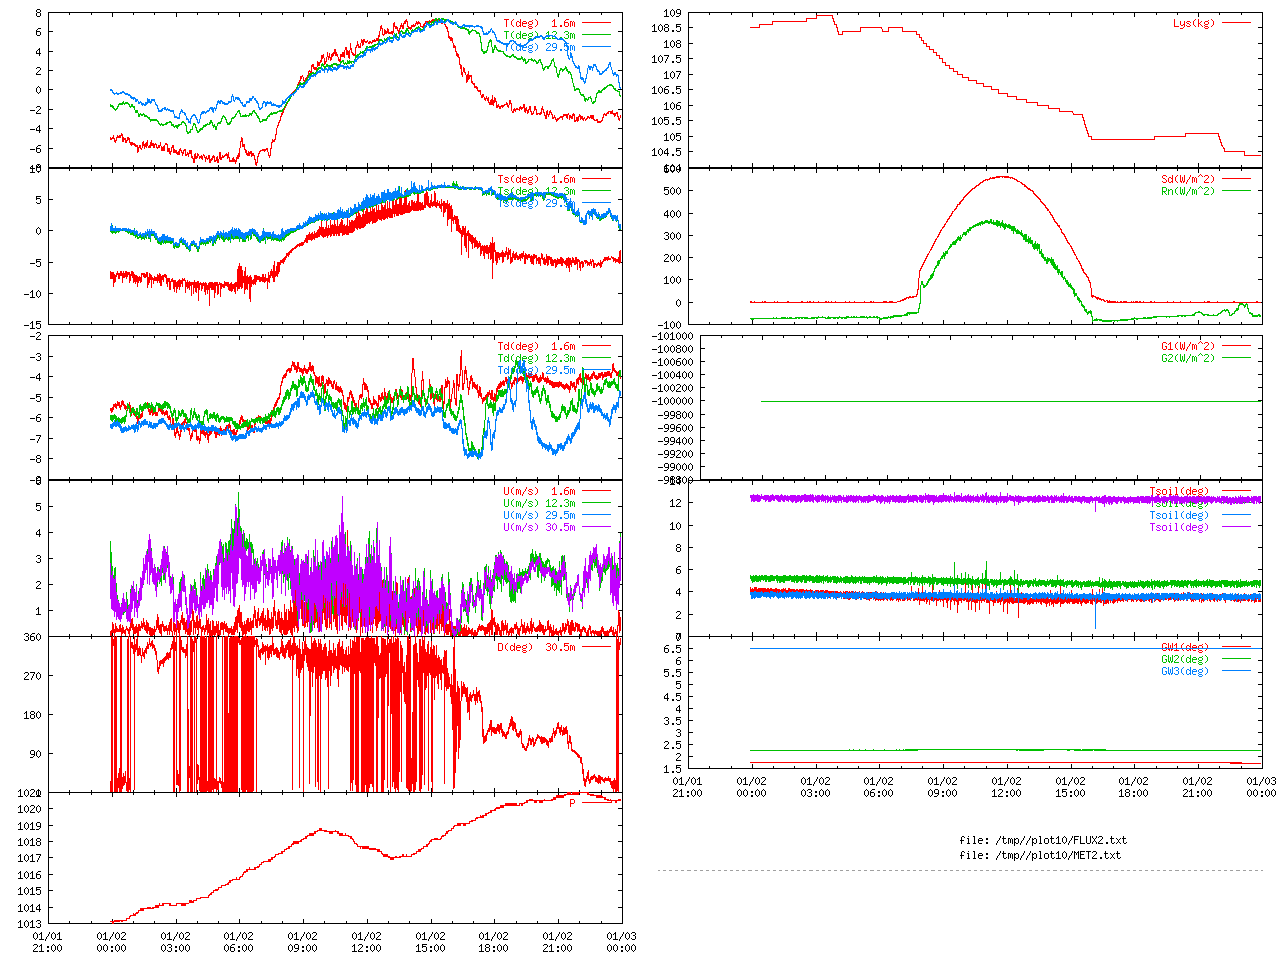Screen dimensions: 1280x960
Task: Click the GW1(deg) legend label
Action: coord(1184,647)
